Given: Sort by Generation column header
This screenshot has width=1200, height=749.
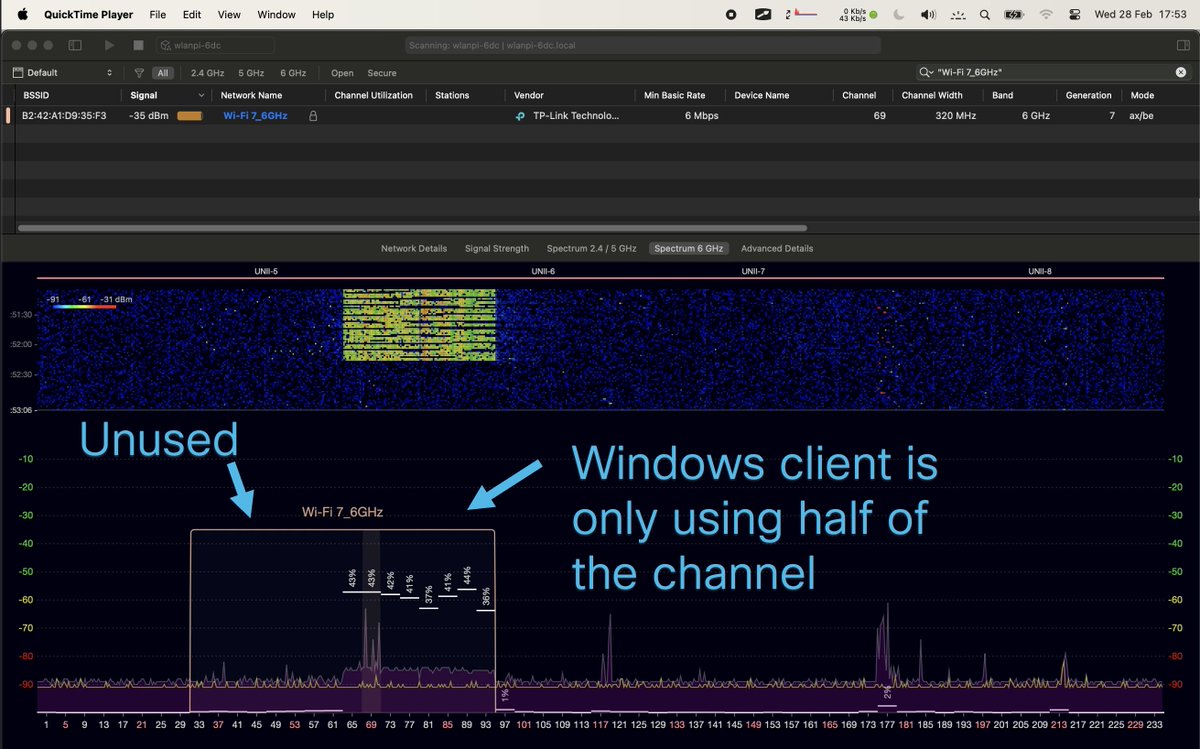Looking at the screenshot, I should (x=1089, y=95).
